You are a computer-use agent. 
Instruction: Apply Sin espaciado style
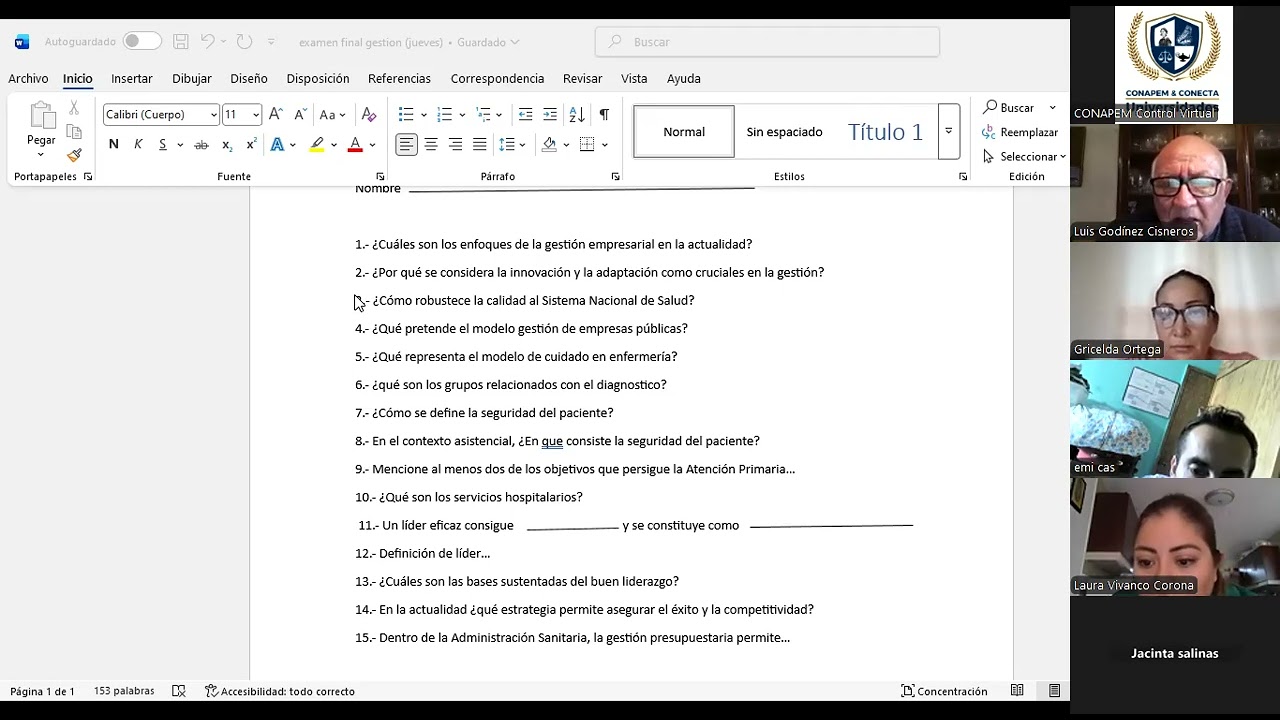784,131
